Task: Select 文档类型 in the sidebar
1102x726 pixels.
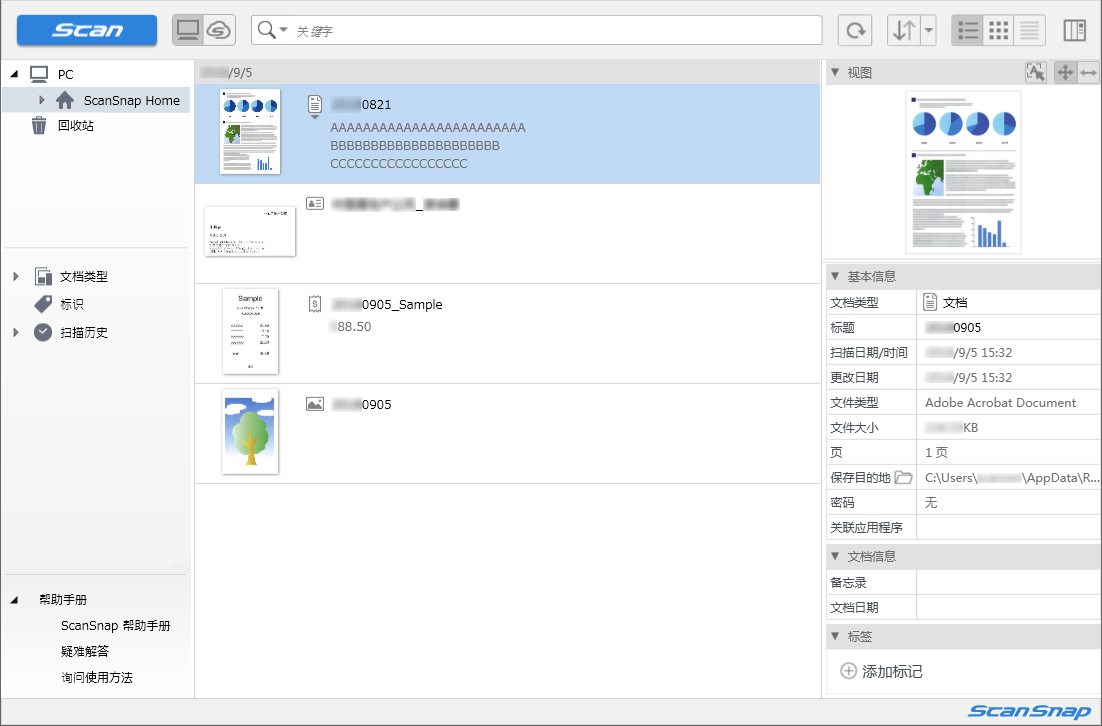Action: click(84, 277)
